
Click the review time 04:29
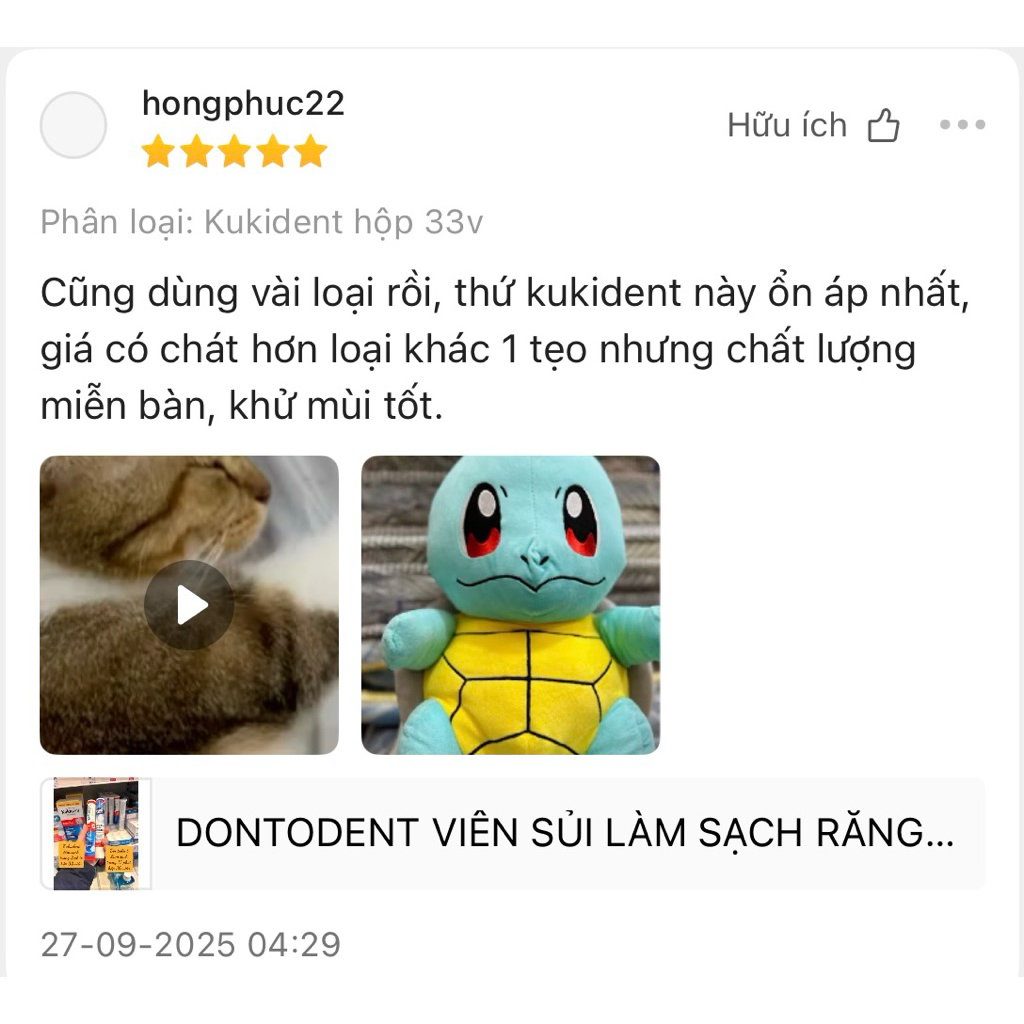[294, 944]
